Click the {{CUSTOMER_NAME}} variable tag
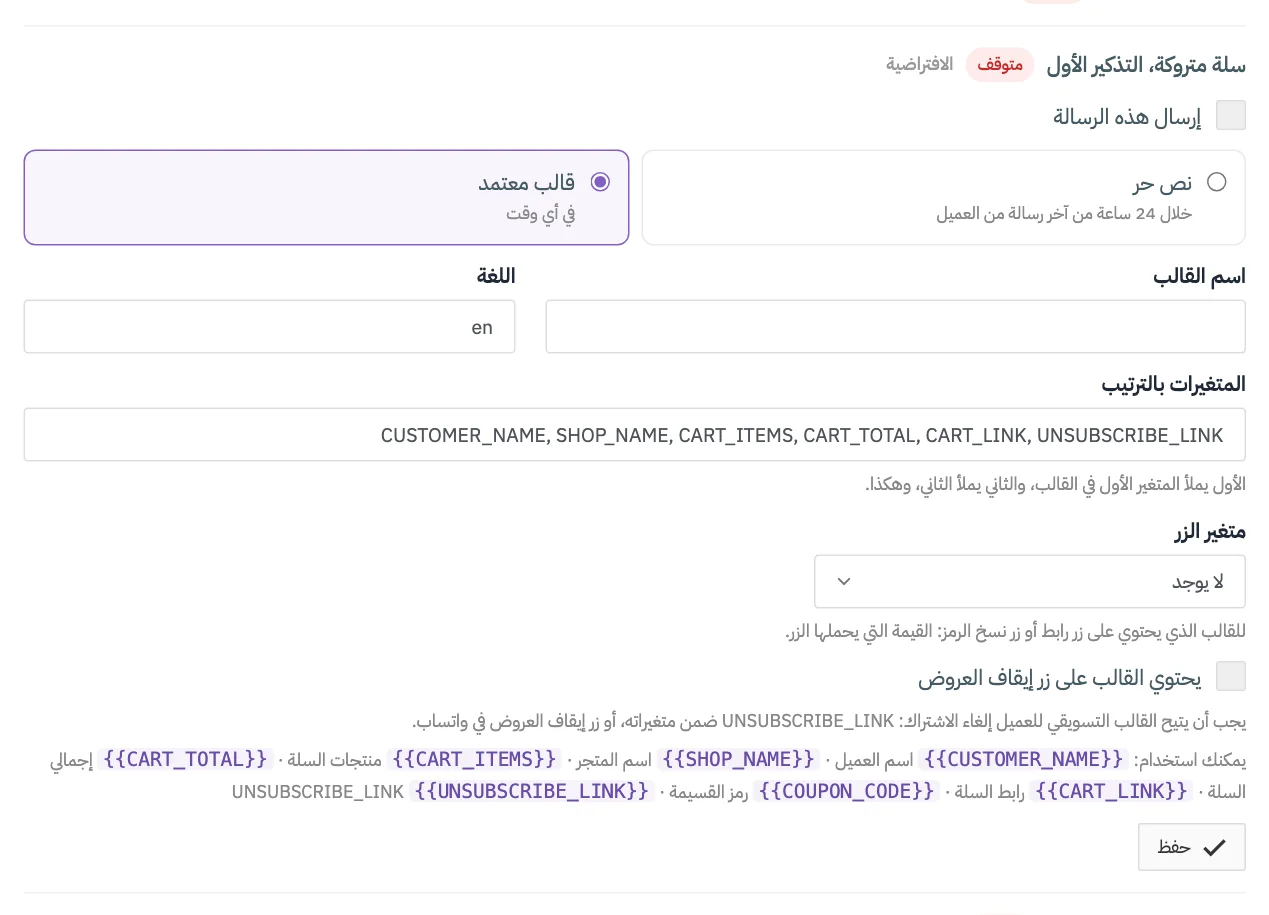Screen dimensions: 1269x915 tap(1022, 759)
